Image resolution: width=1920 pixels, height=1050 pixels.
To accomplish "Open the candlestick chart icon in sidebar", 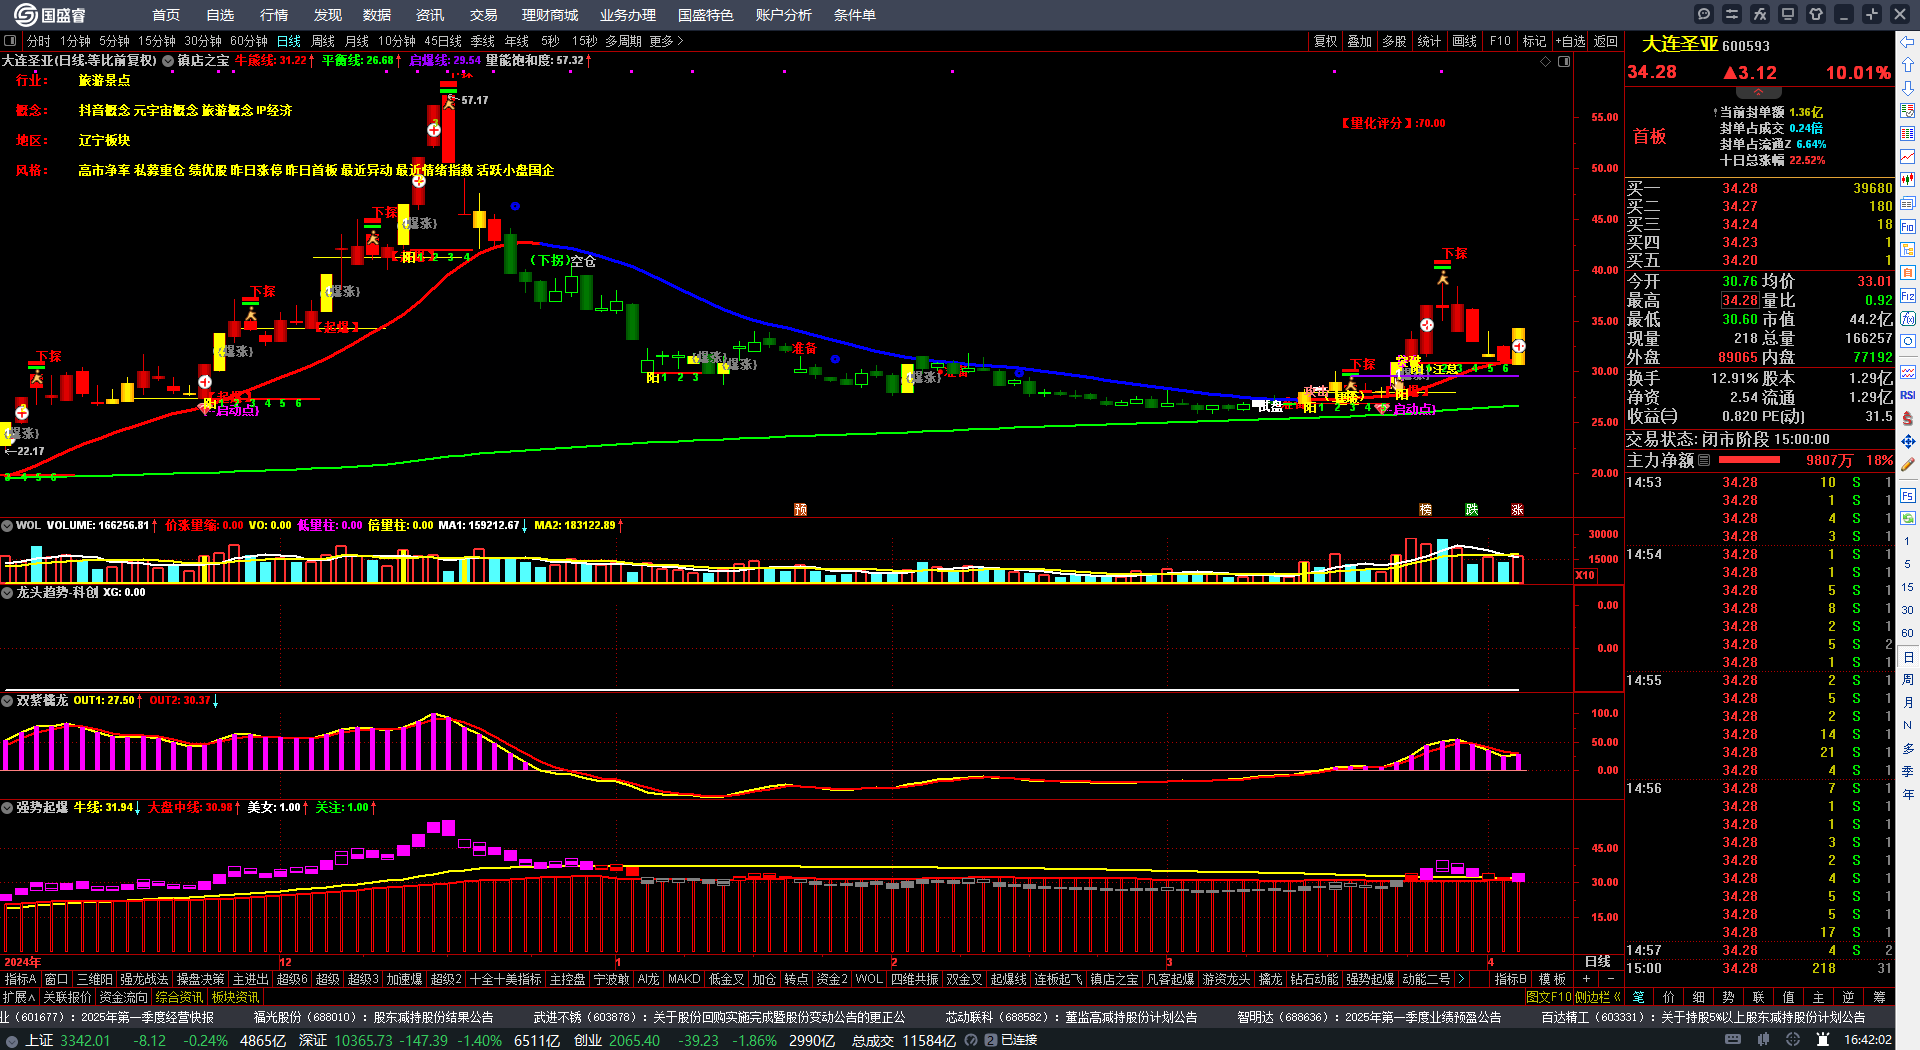I will [x=1908, y=180].
